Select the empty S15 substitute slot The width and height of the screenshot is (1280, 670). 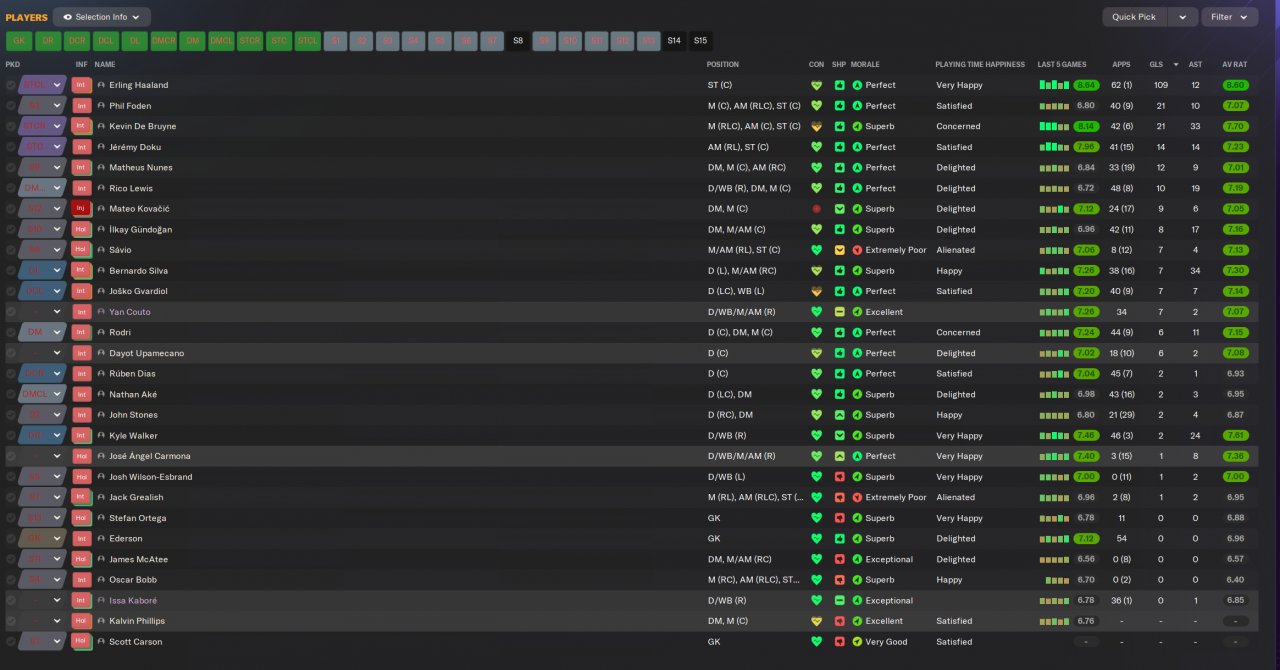(700, 41)
